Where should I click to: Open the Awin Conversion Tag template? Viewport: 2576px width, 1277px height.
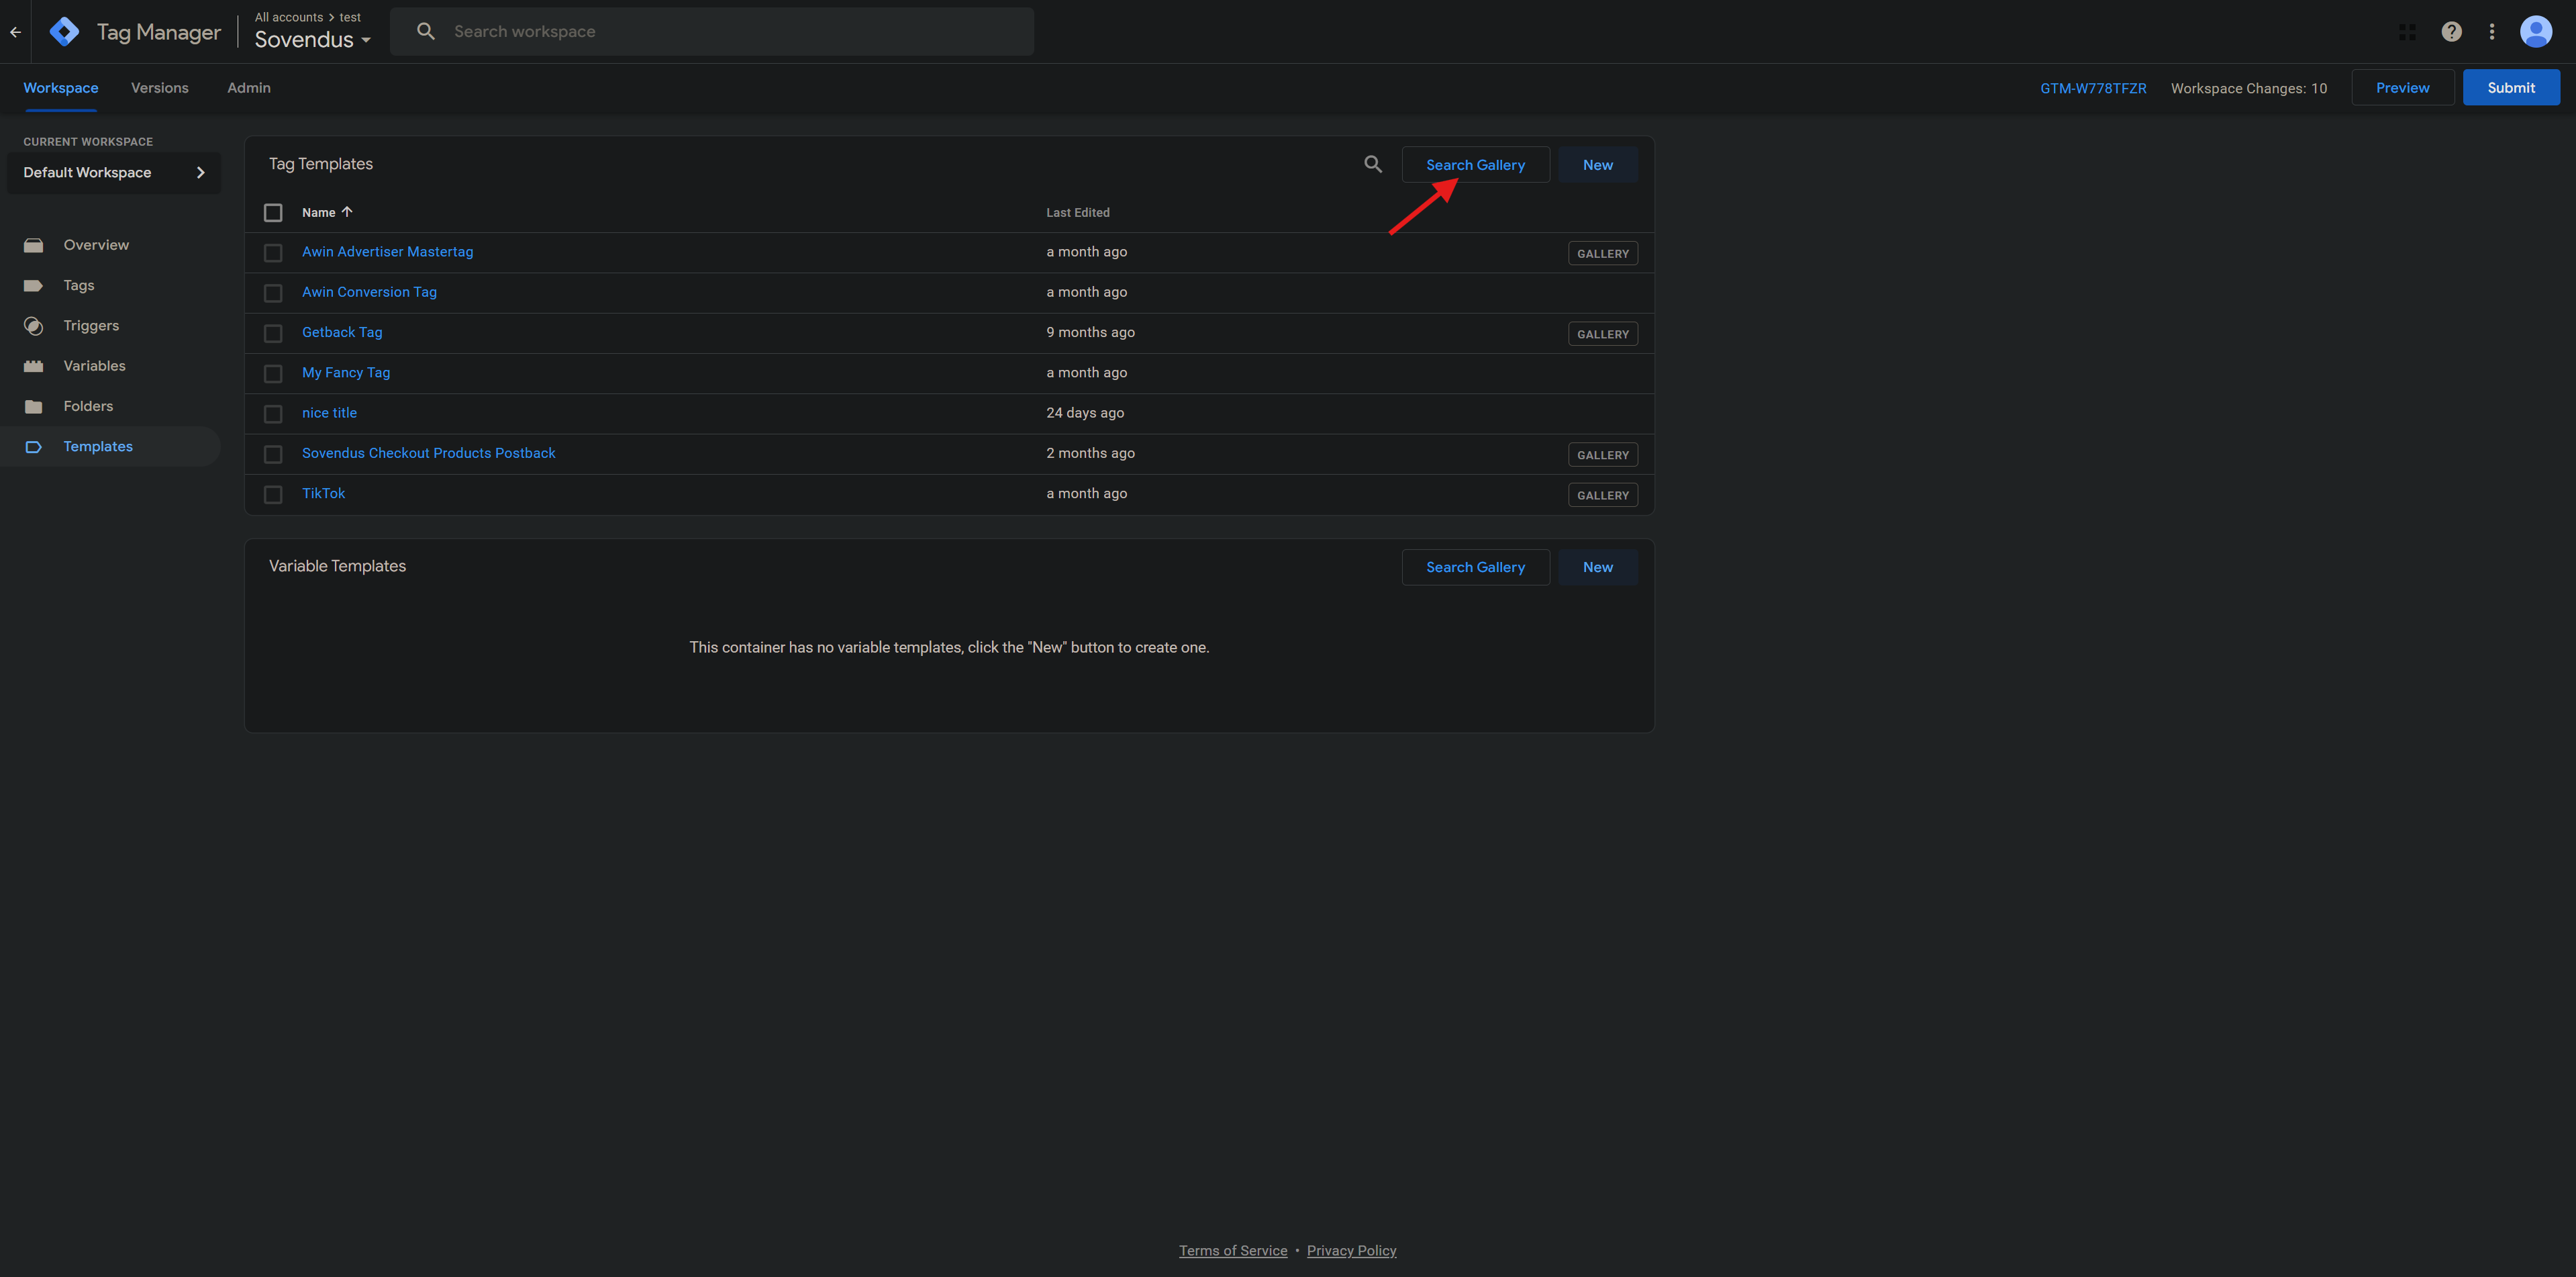369,292
